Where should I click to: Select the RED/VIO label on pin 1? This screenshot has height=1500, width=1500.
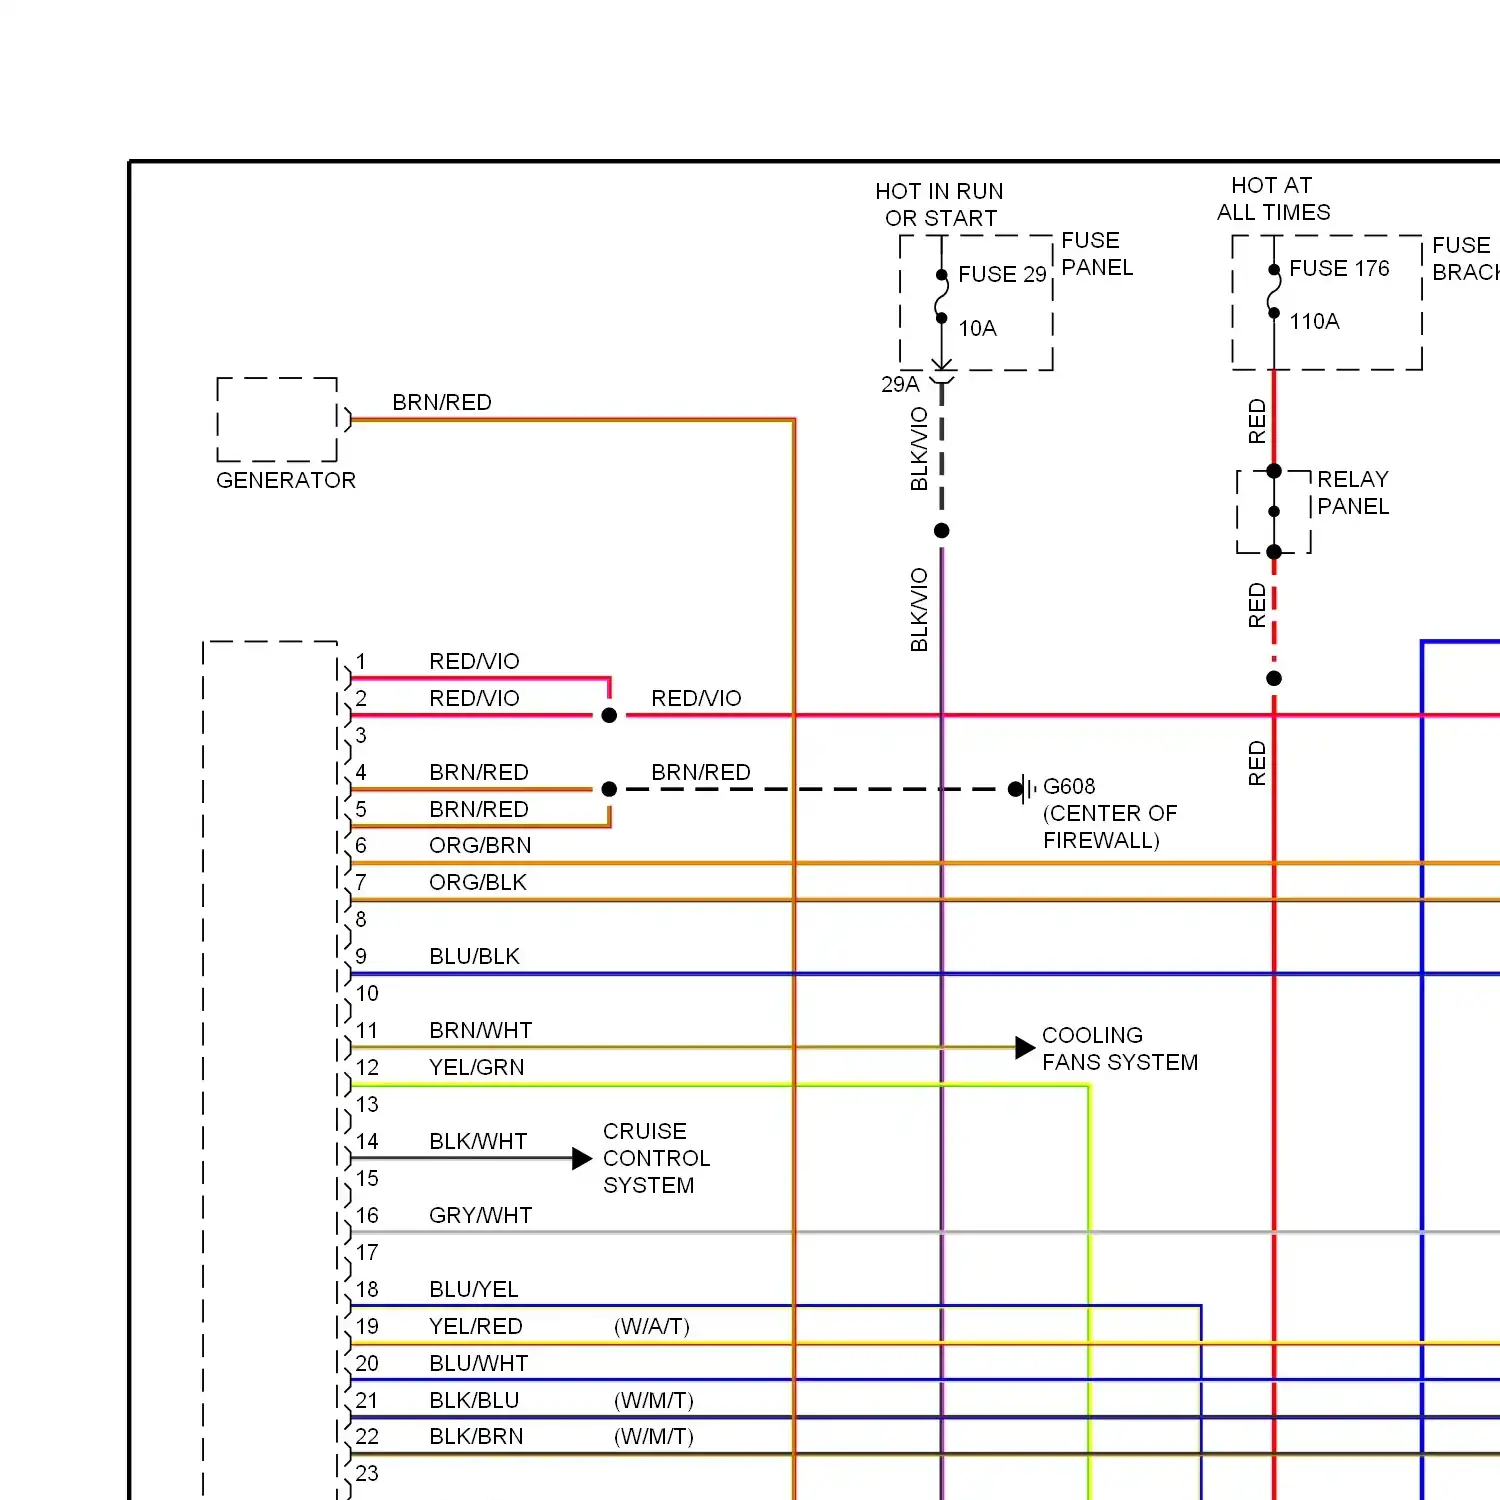click(x=474, y=661)
